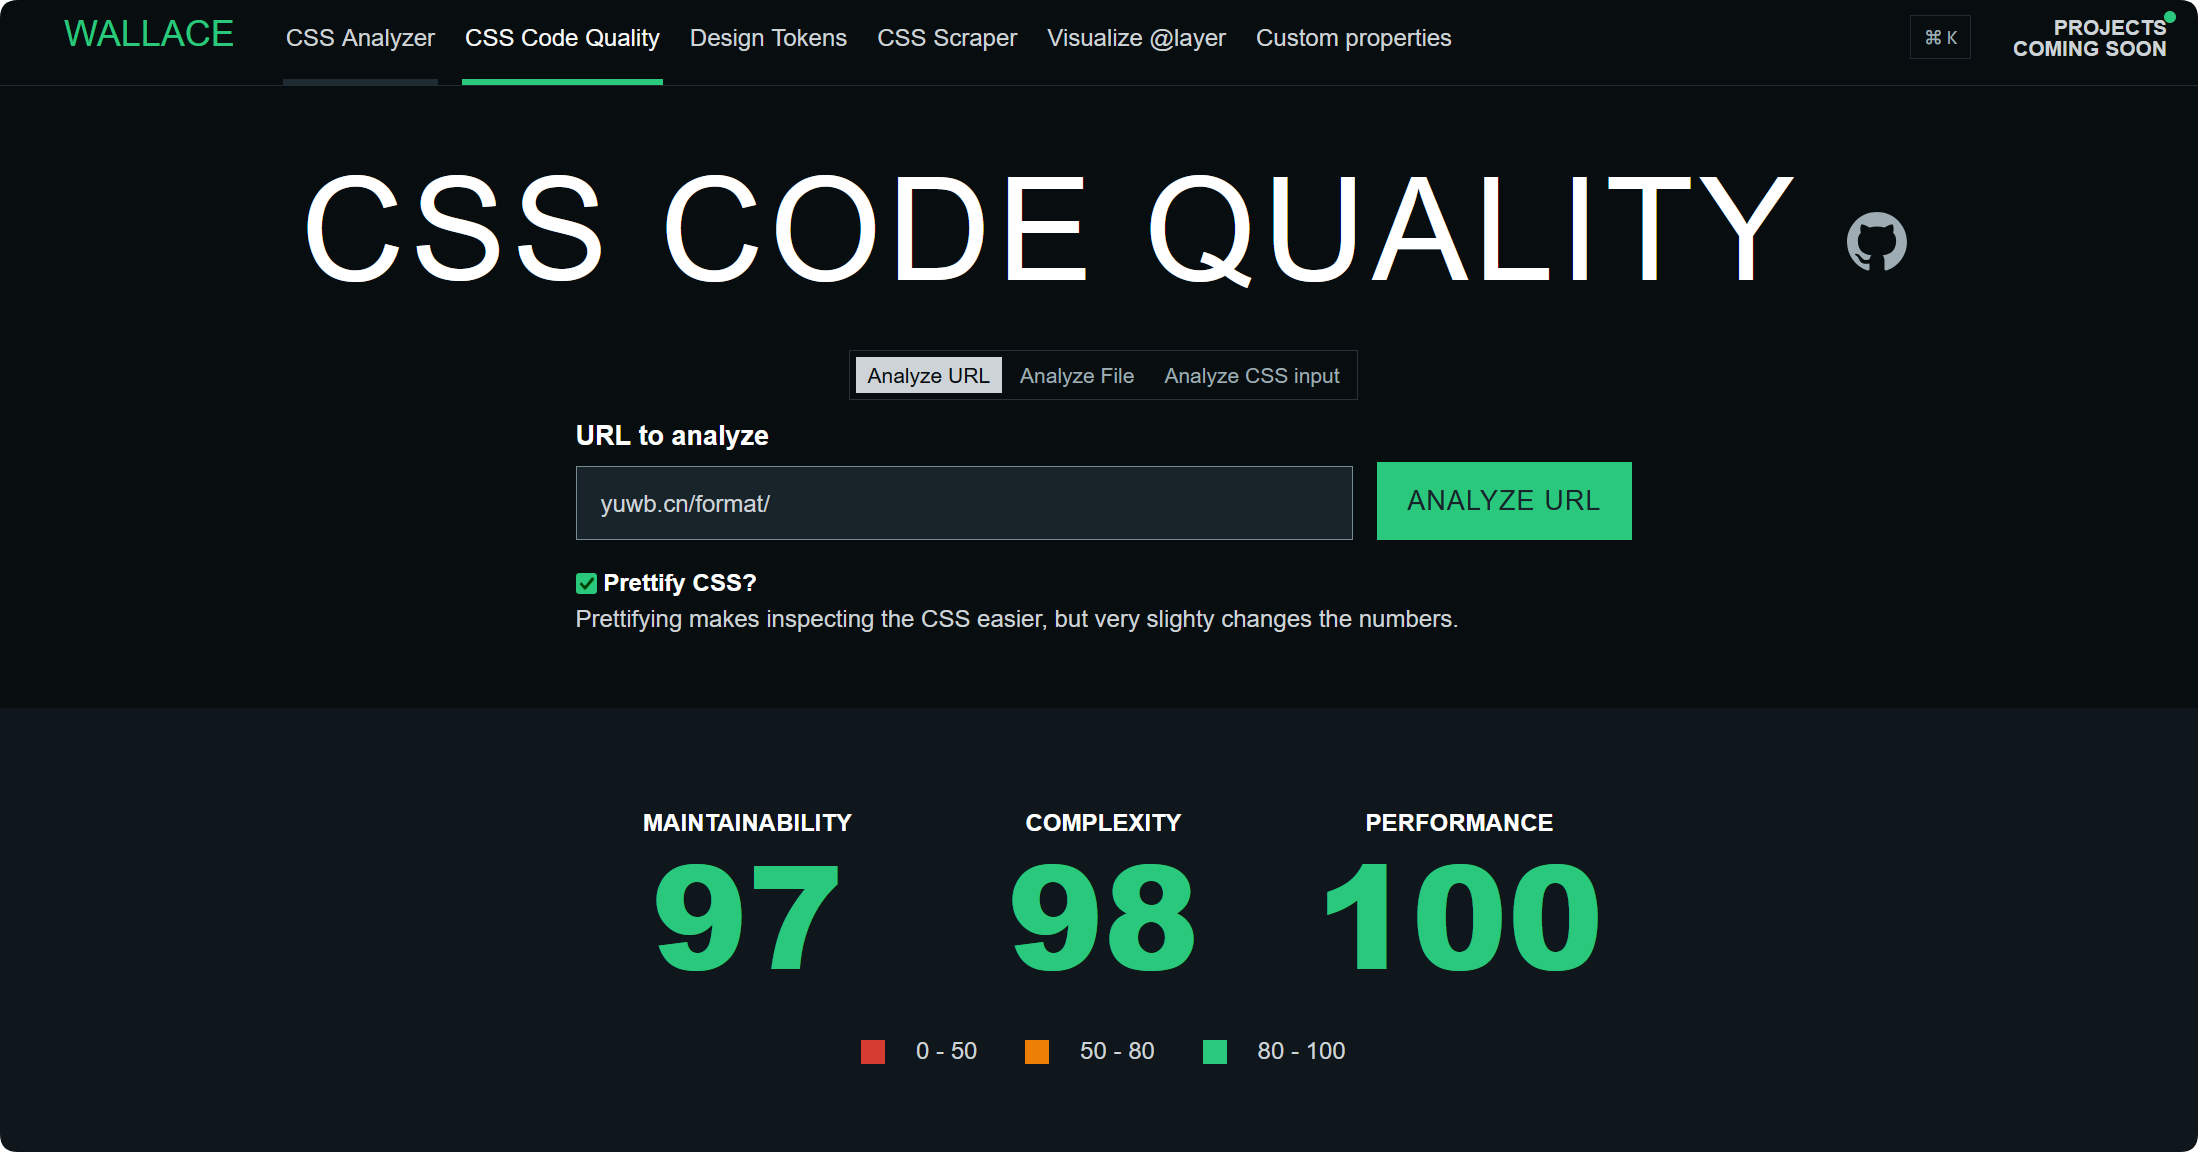Viewport: 2198px width, 1152px height.
Task: Go to Design Tokens
Action: (768, 38)
